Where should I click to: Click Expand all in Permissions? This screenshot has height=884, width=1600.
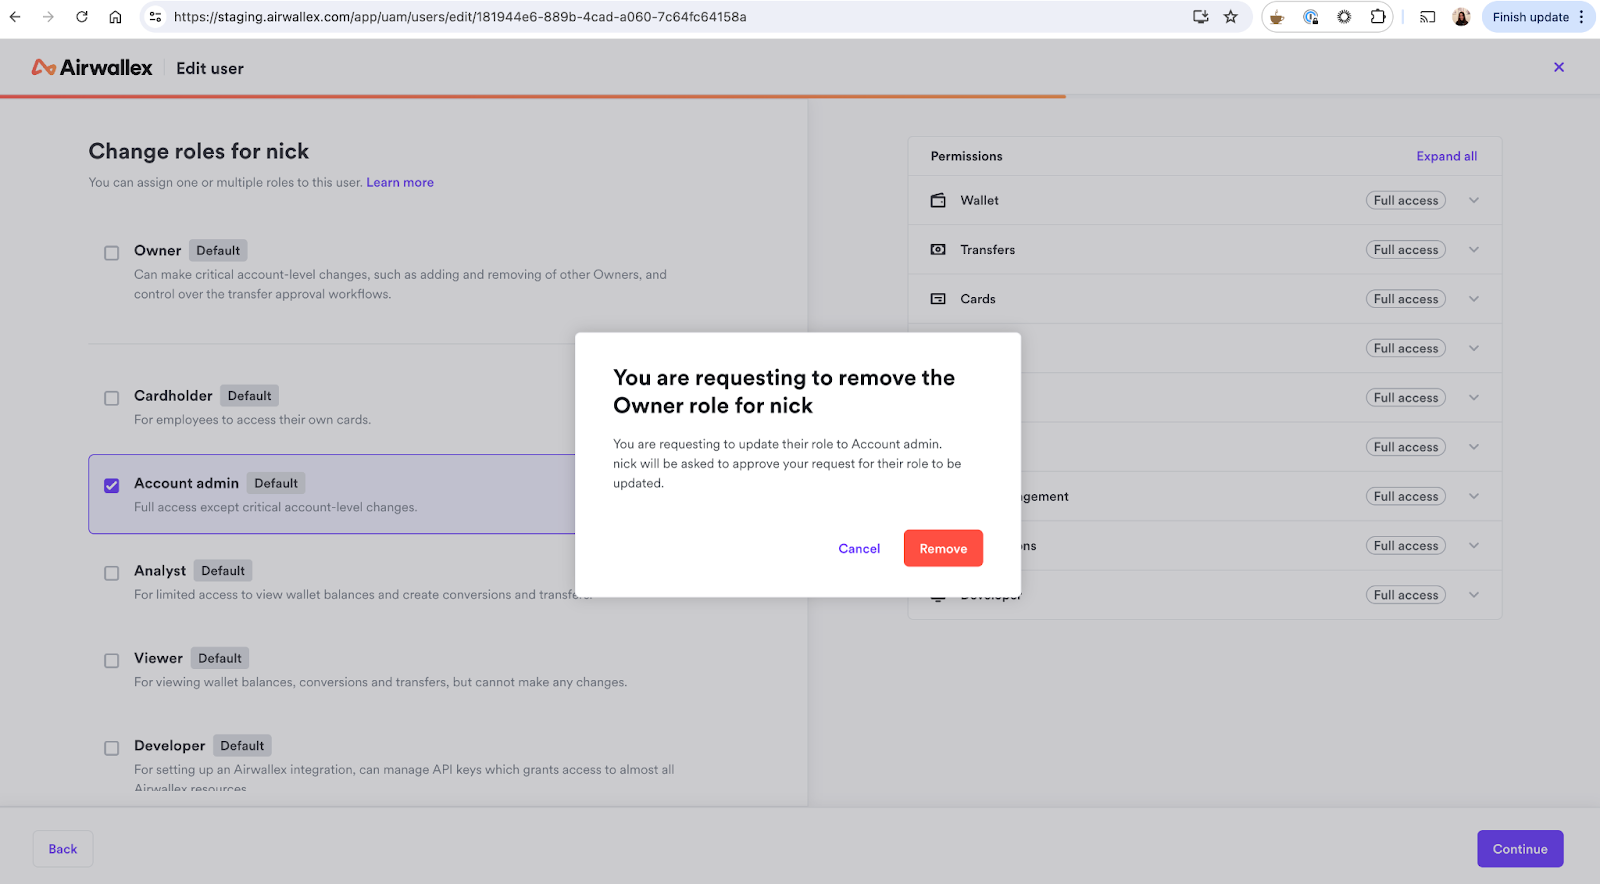[1446, 156]
